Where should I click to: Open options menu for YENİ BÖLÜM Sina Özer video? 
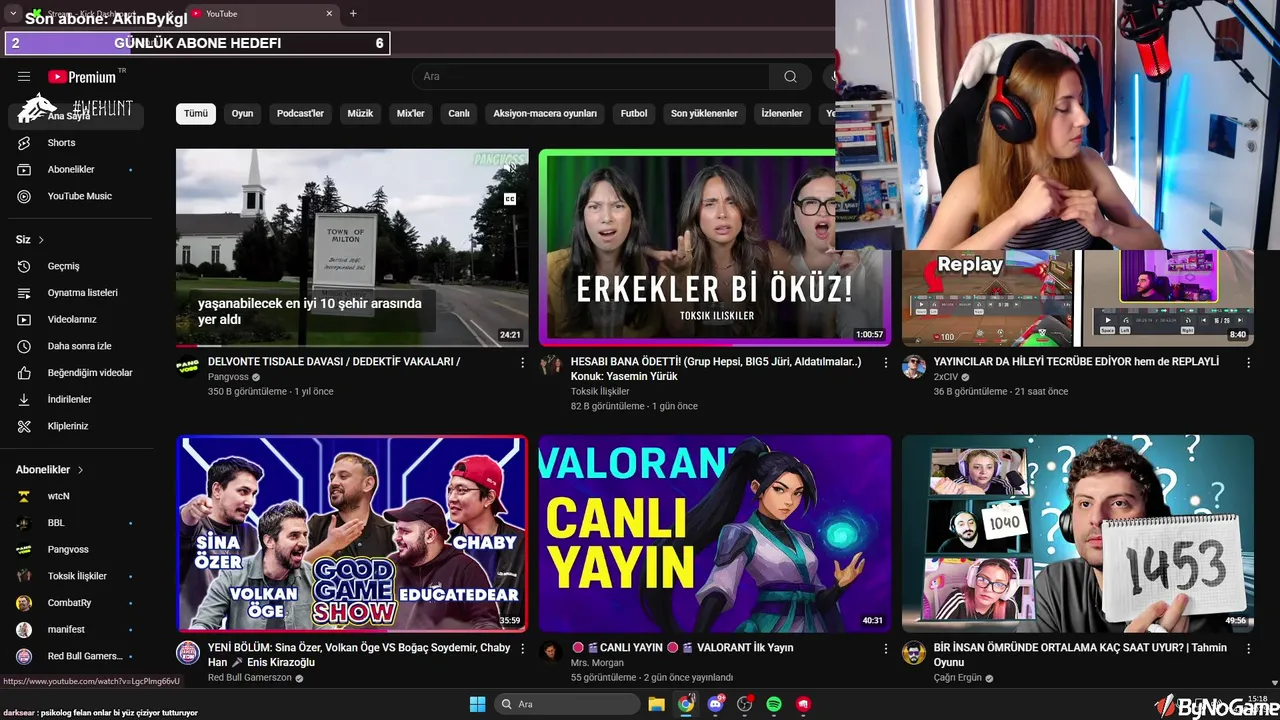point(522,649)
